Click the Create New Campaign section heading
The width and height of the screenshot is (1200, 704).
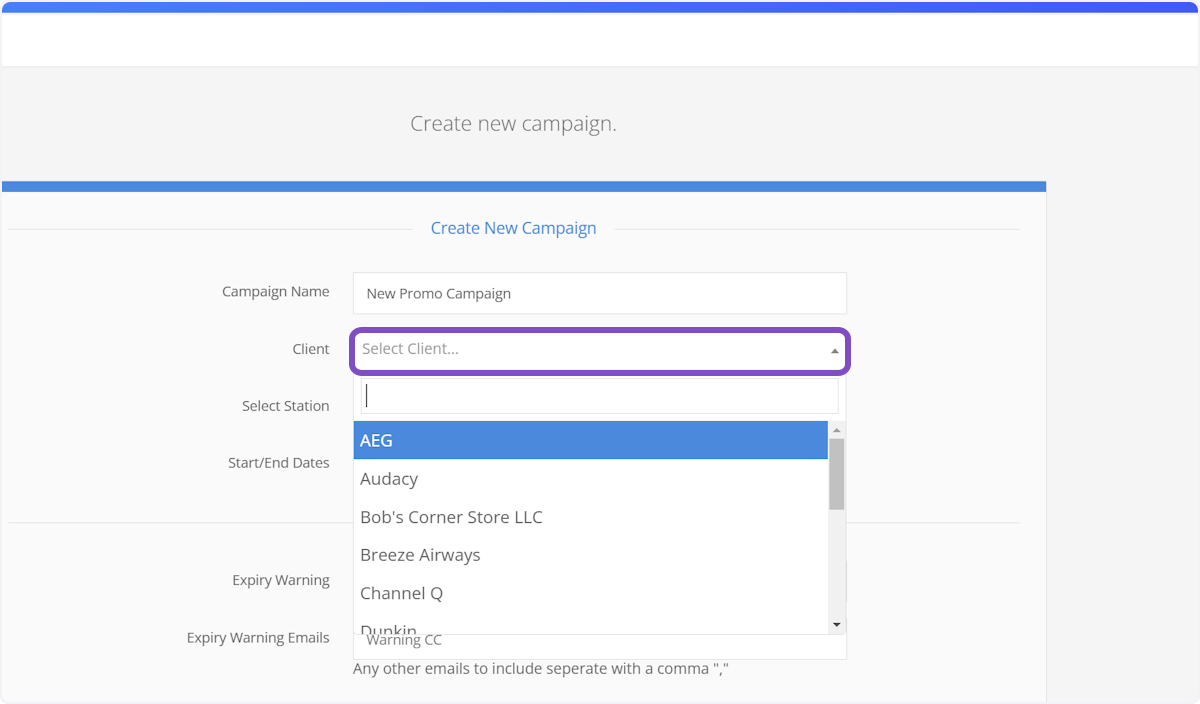tap(513, 228)
